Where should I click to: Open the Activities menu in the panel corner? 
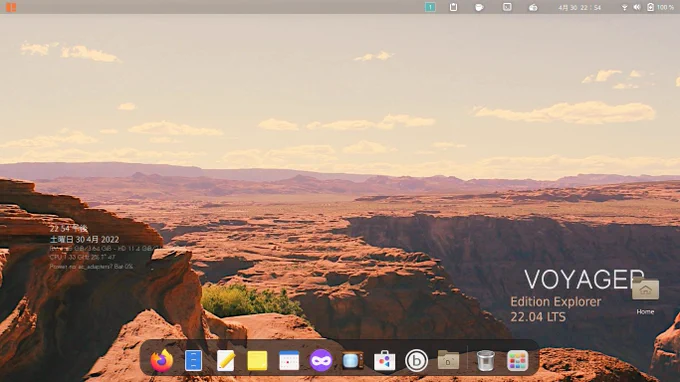point(11,7)
